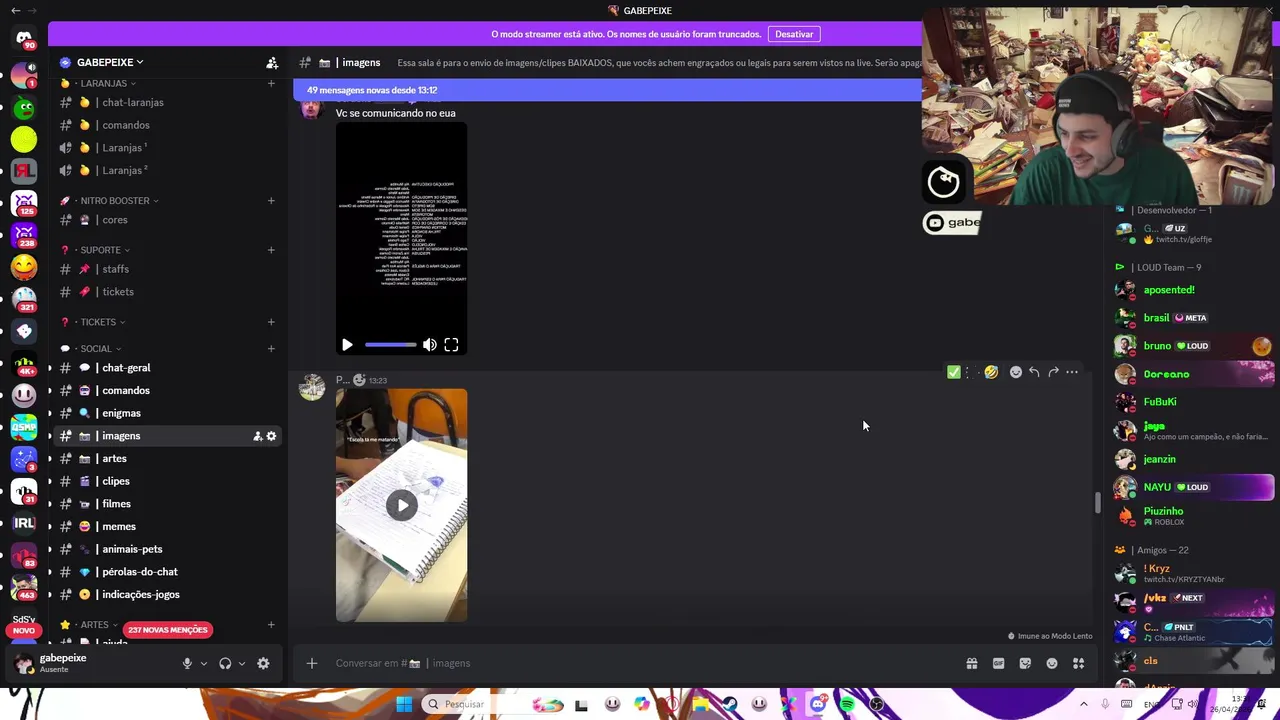Open the cores channel
This screenshot has width=1280, height=720.
coord(168,220)
